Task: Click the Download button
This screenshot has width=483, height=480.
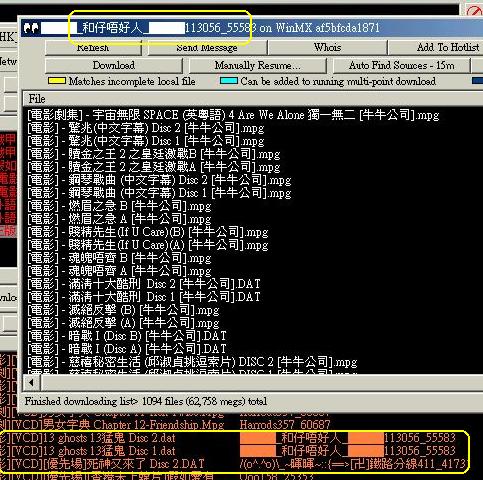Action: 114,65
